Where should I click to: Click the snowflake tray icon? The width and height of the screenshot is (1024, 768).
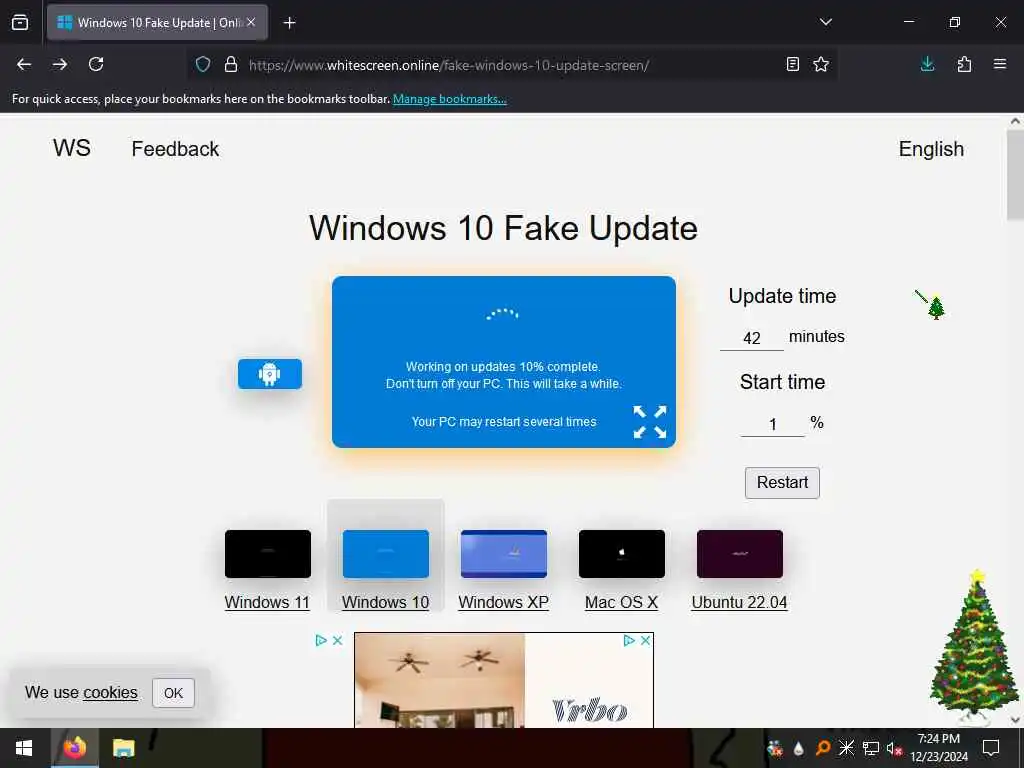(x=846, y=748)
